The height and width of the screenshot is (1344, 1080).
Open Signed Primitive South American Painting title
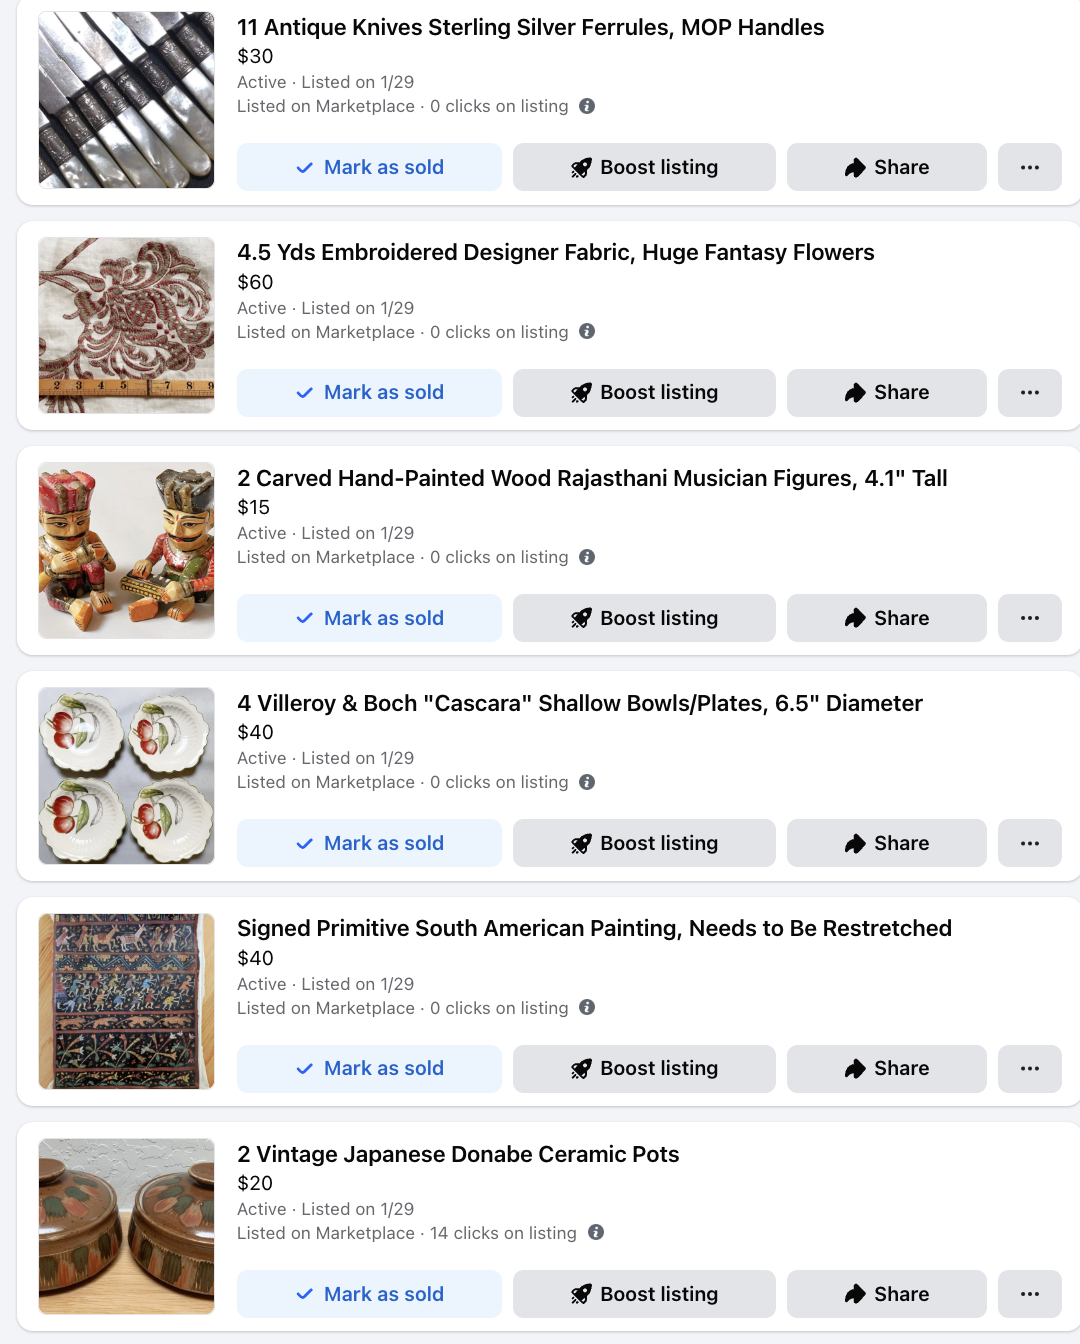point(594,928)
